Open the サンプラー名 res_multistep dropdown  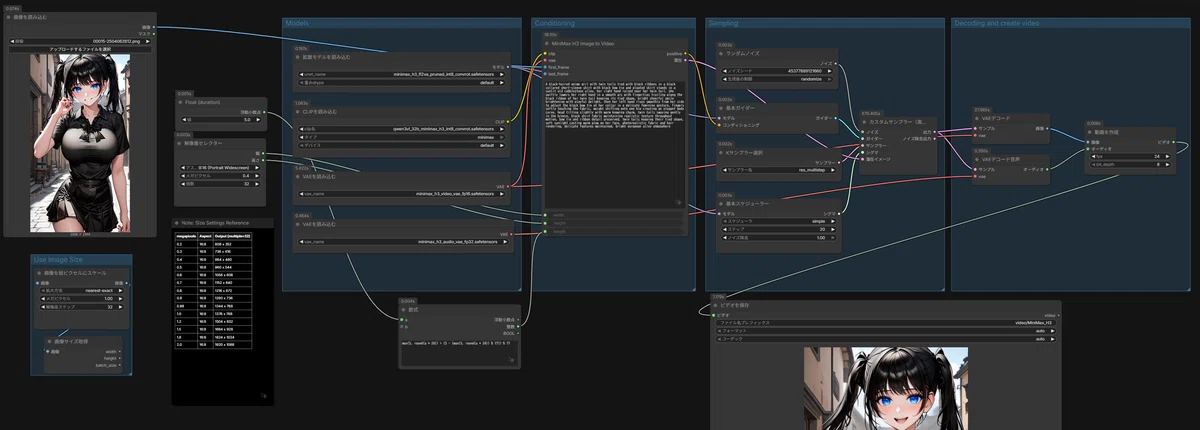(x=778, y=171)
